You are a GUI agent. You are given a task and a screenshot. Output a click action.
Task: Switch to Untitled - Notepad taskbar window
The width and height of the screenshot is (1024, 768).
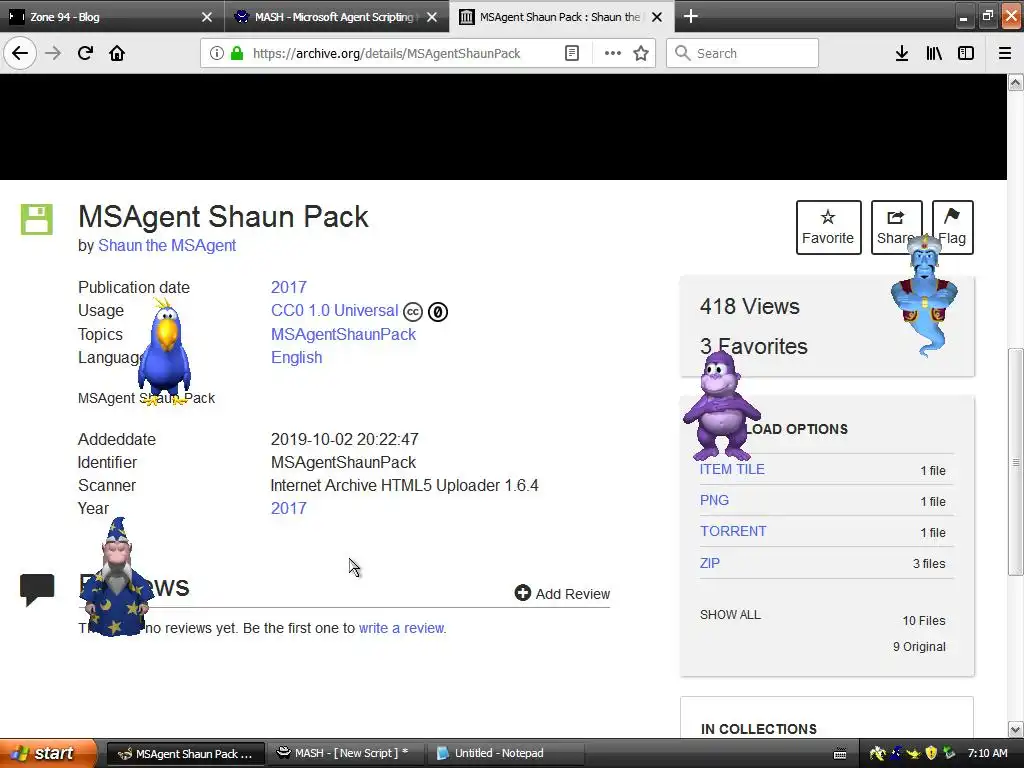point(504,754)
